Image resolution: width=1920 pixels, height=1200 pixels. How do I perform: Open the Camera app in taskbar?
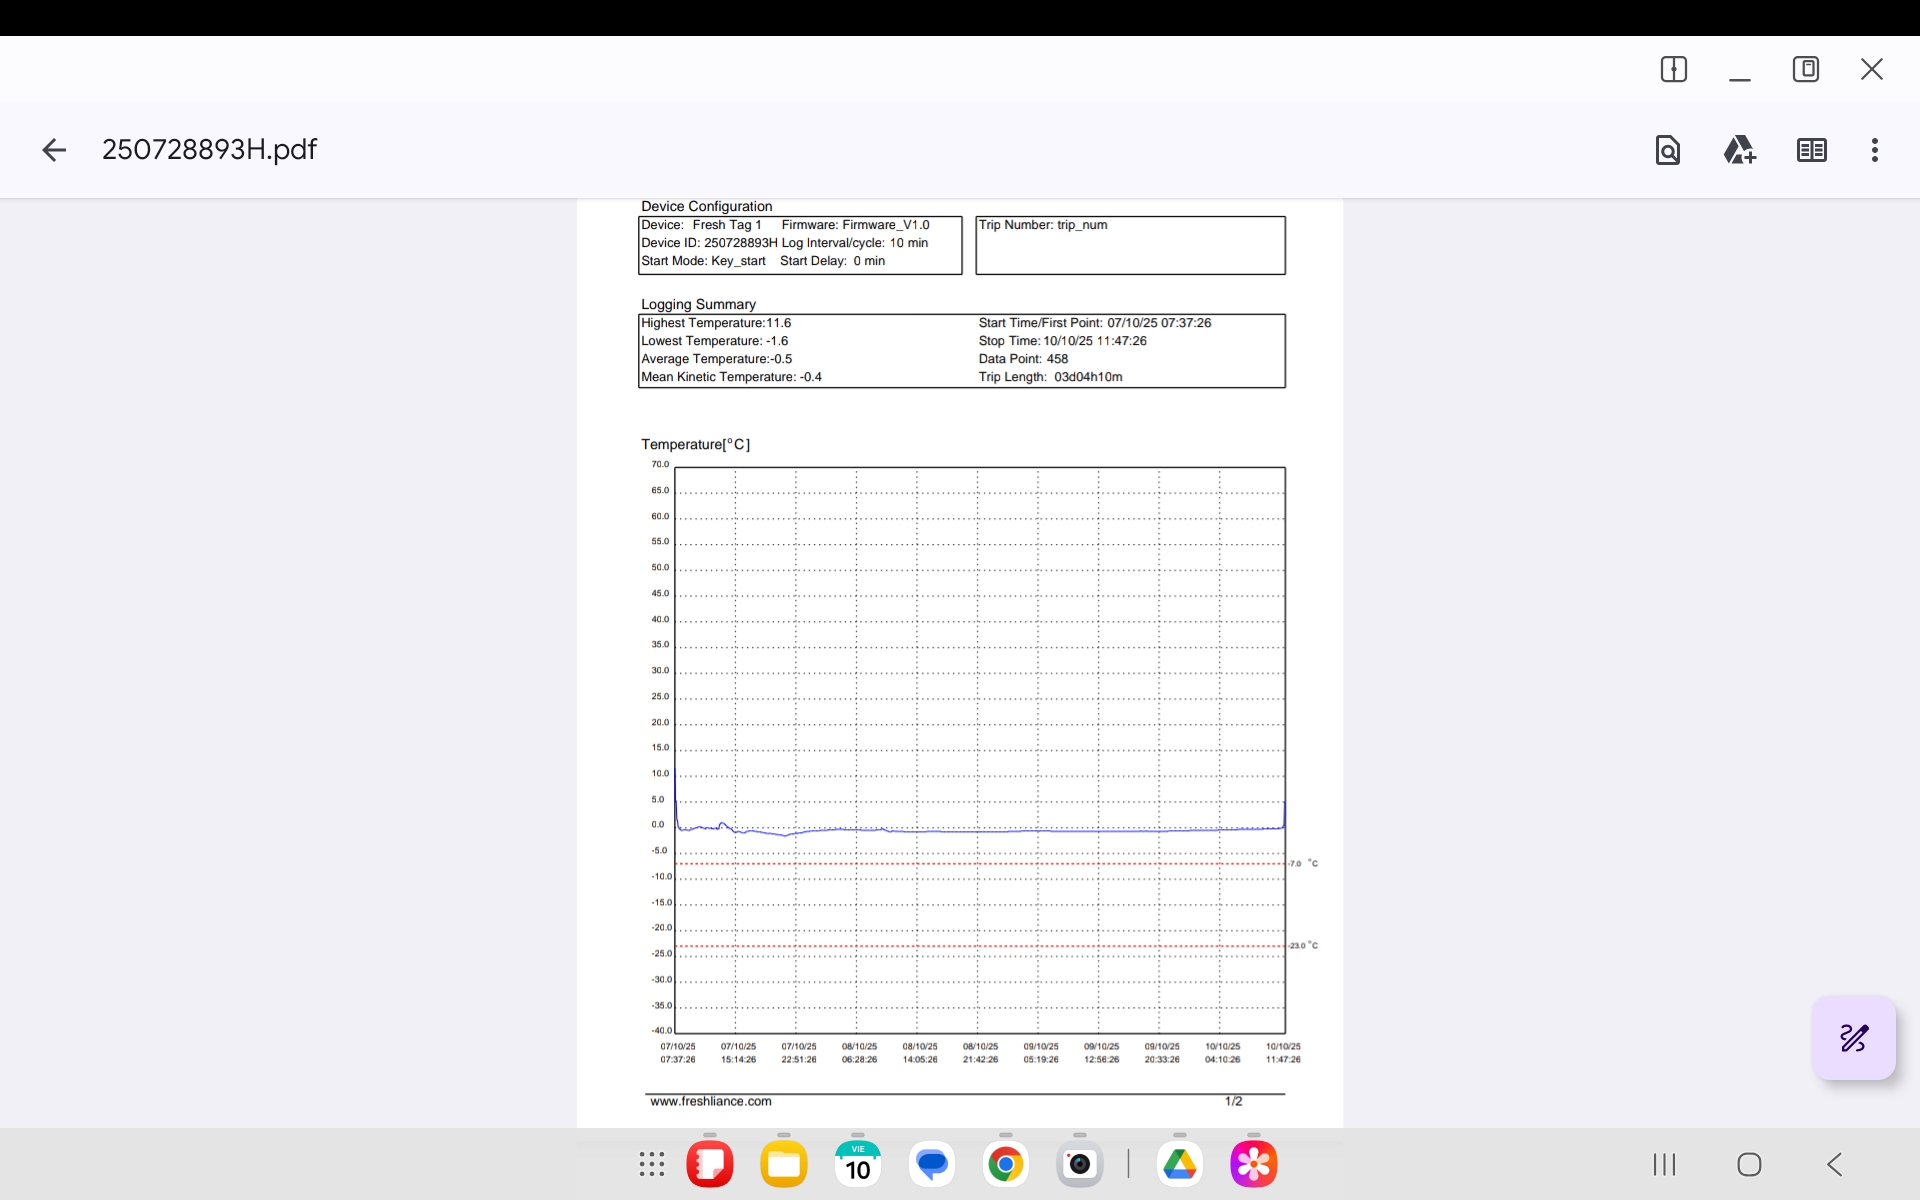click(x=1080, y=1164)
